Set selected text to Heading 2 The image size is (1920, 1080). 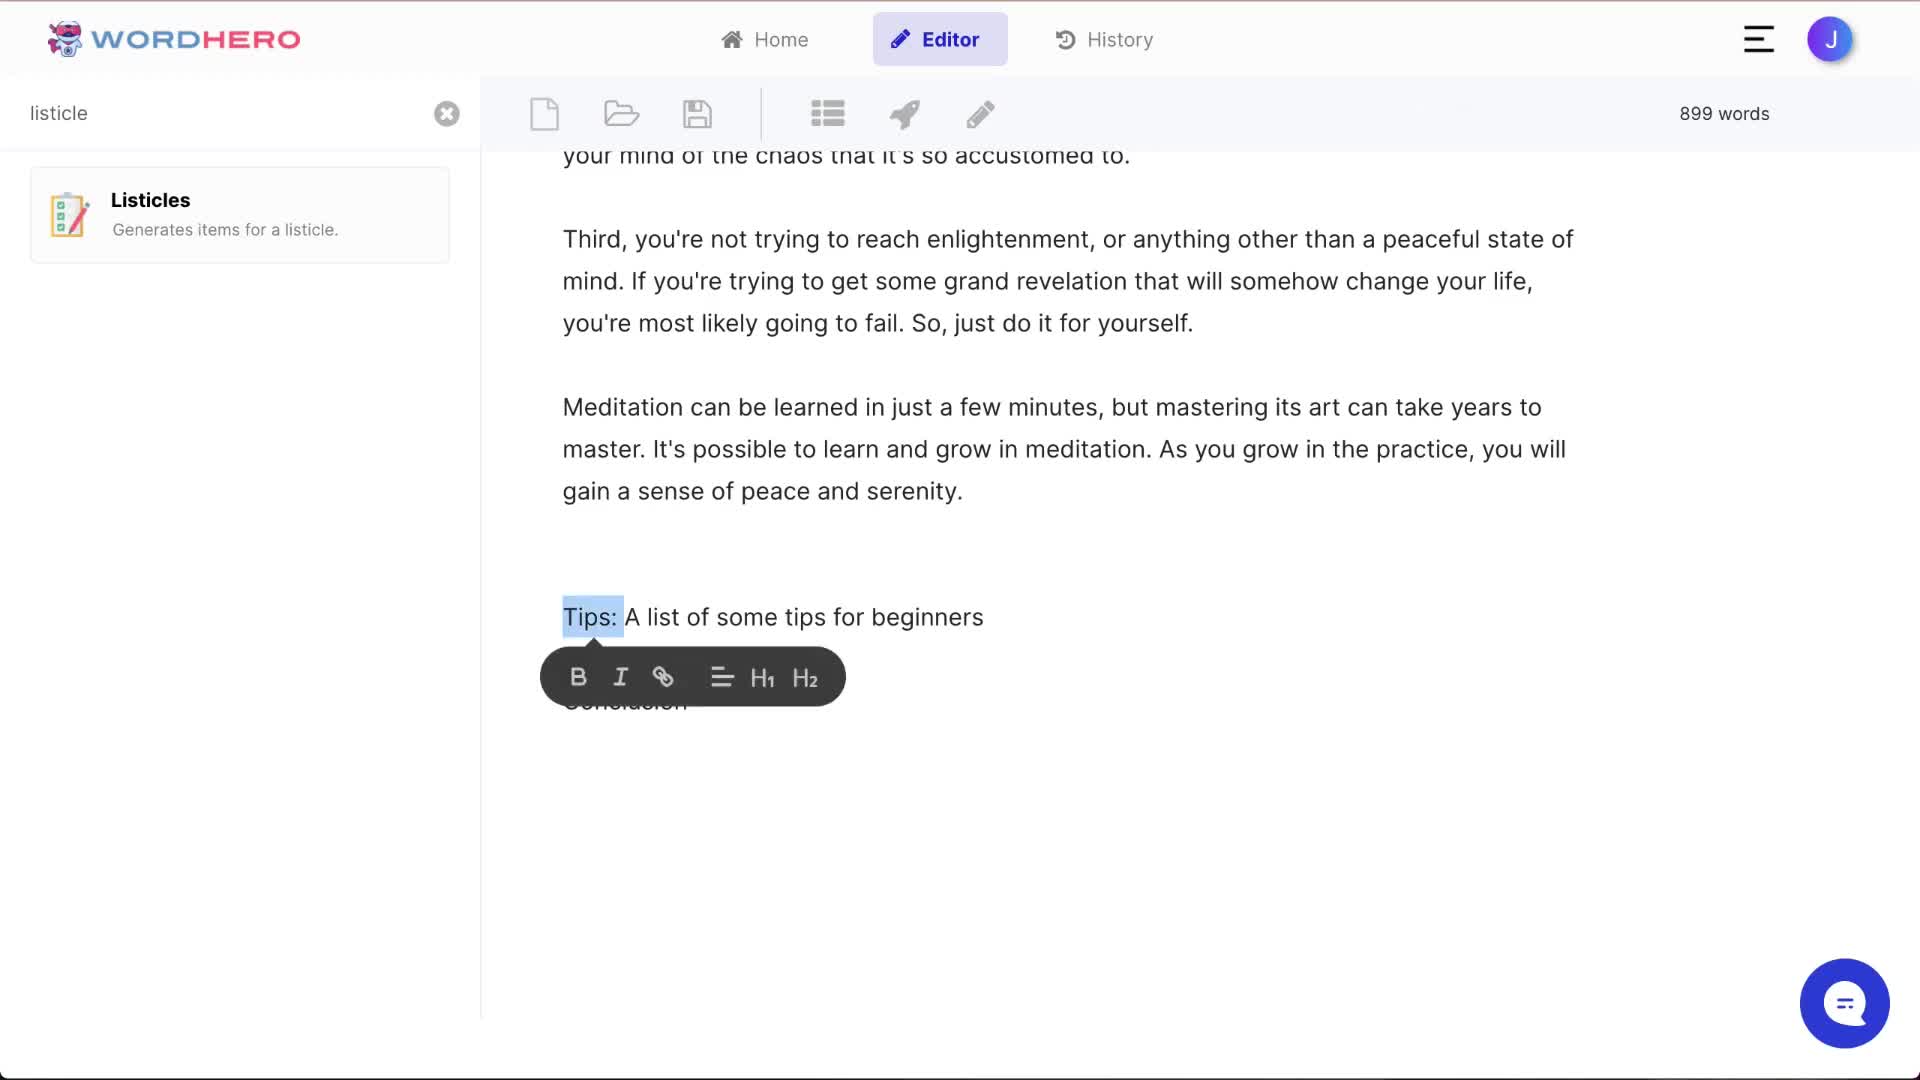click(805, 678)
